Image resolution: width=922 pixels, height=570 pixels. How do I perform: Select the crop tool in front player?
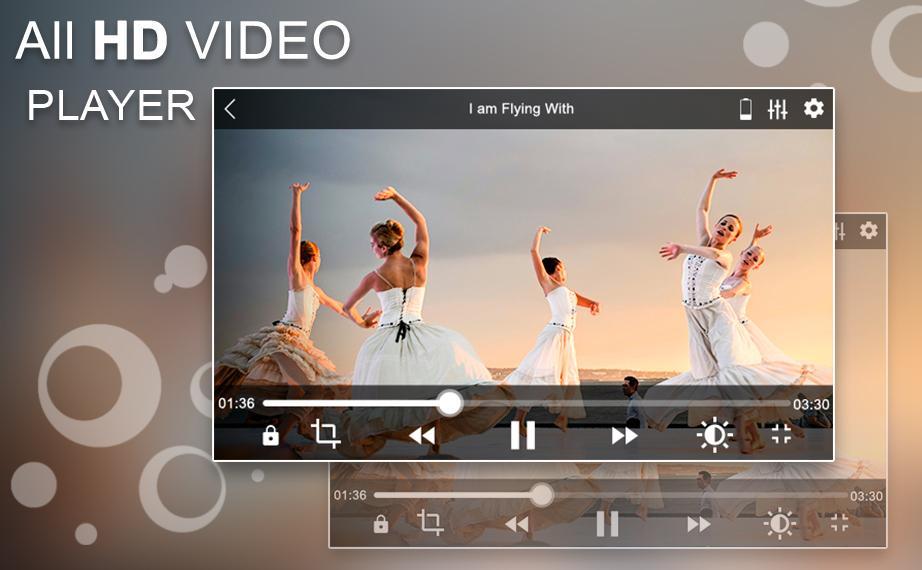[325, 434]
